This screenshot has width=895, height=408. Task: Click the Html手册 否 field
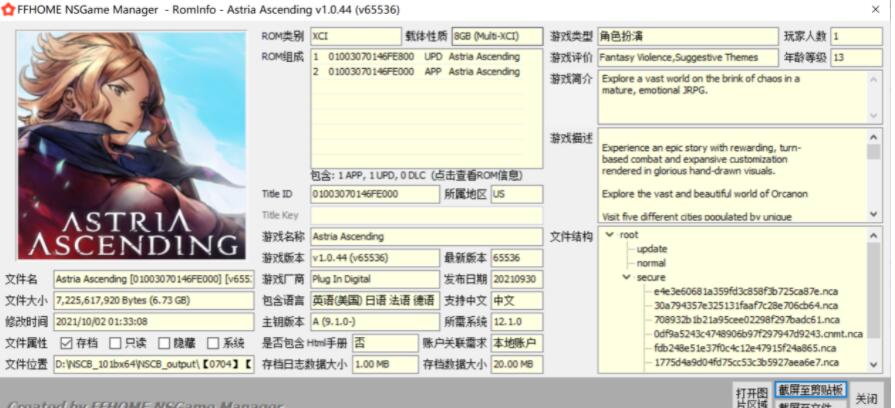click(385, 343)
